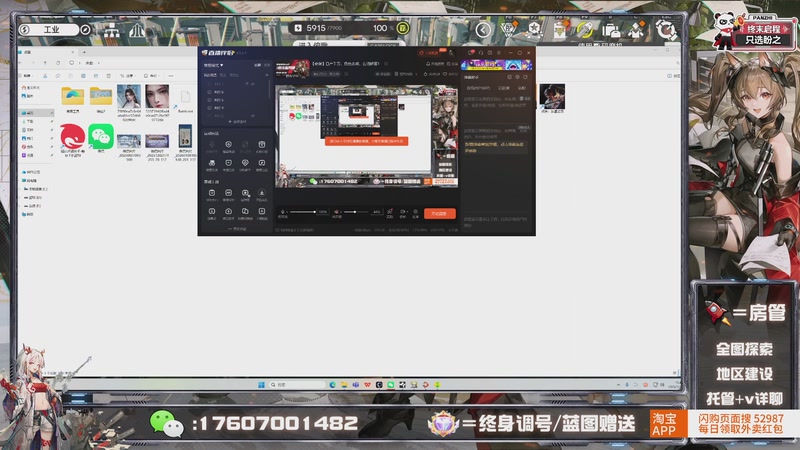The image size is (800, 450).
Task: Click the user avatar in streaming app title bar
Action: 451,53
